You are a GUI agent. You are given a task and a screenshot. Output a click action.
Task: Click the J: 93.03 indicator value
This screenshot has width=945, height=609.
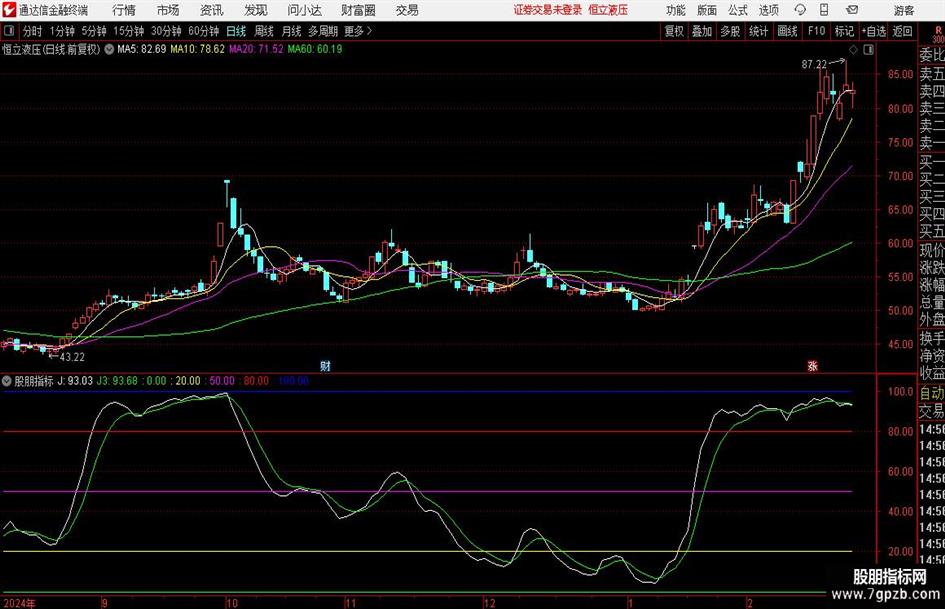point(75,381)
